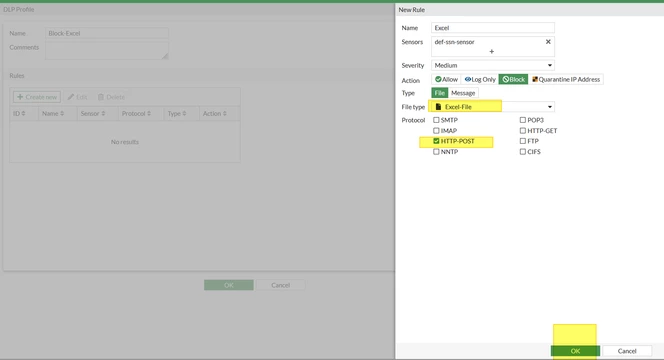Click OK in the DLP Profile dialog

[x=229, y=285]
